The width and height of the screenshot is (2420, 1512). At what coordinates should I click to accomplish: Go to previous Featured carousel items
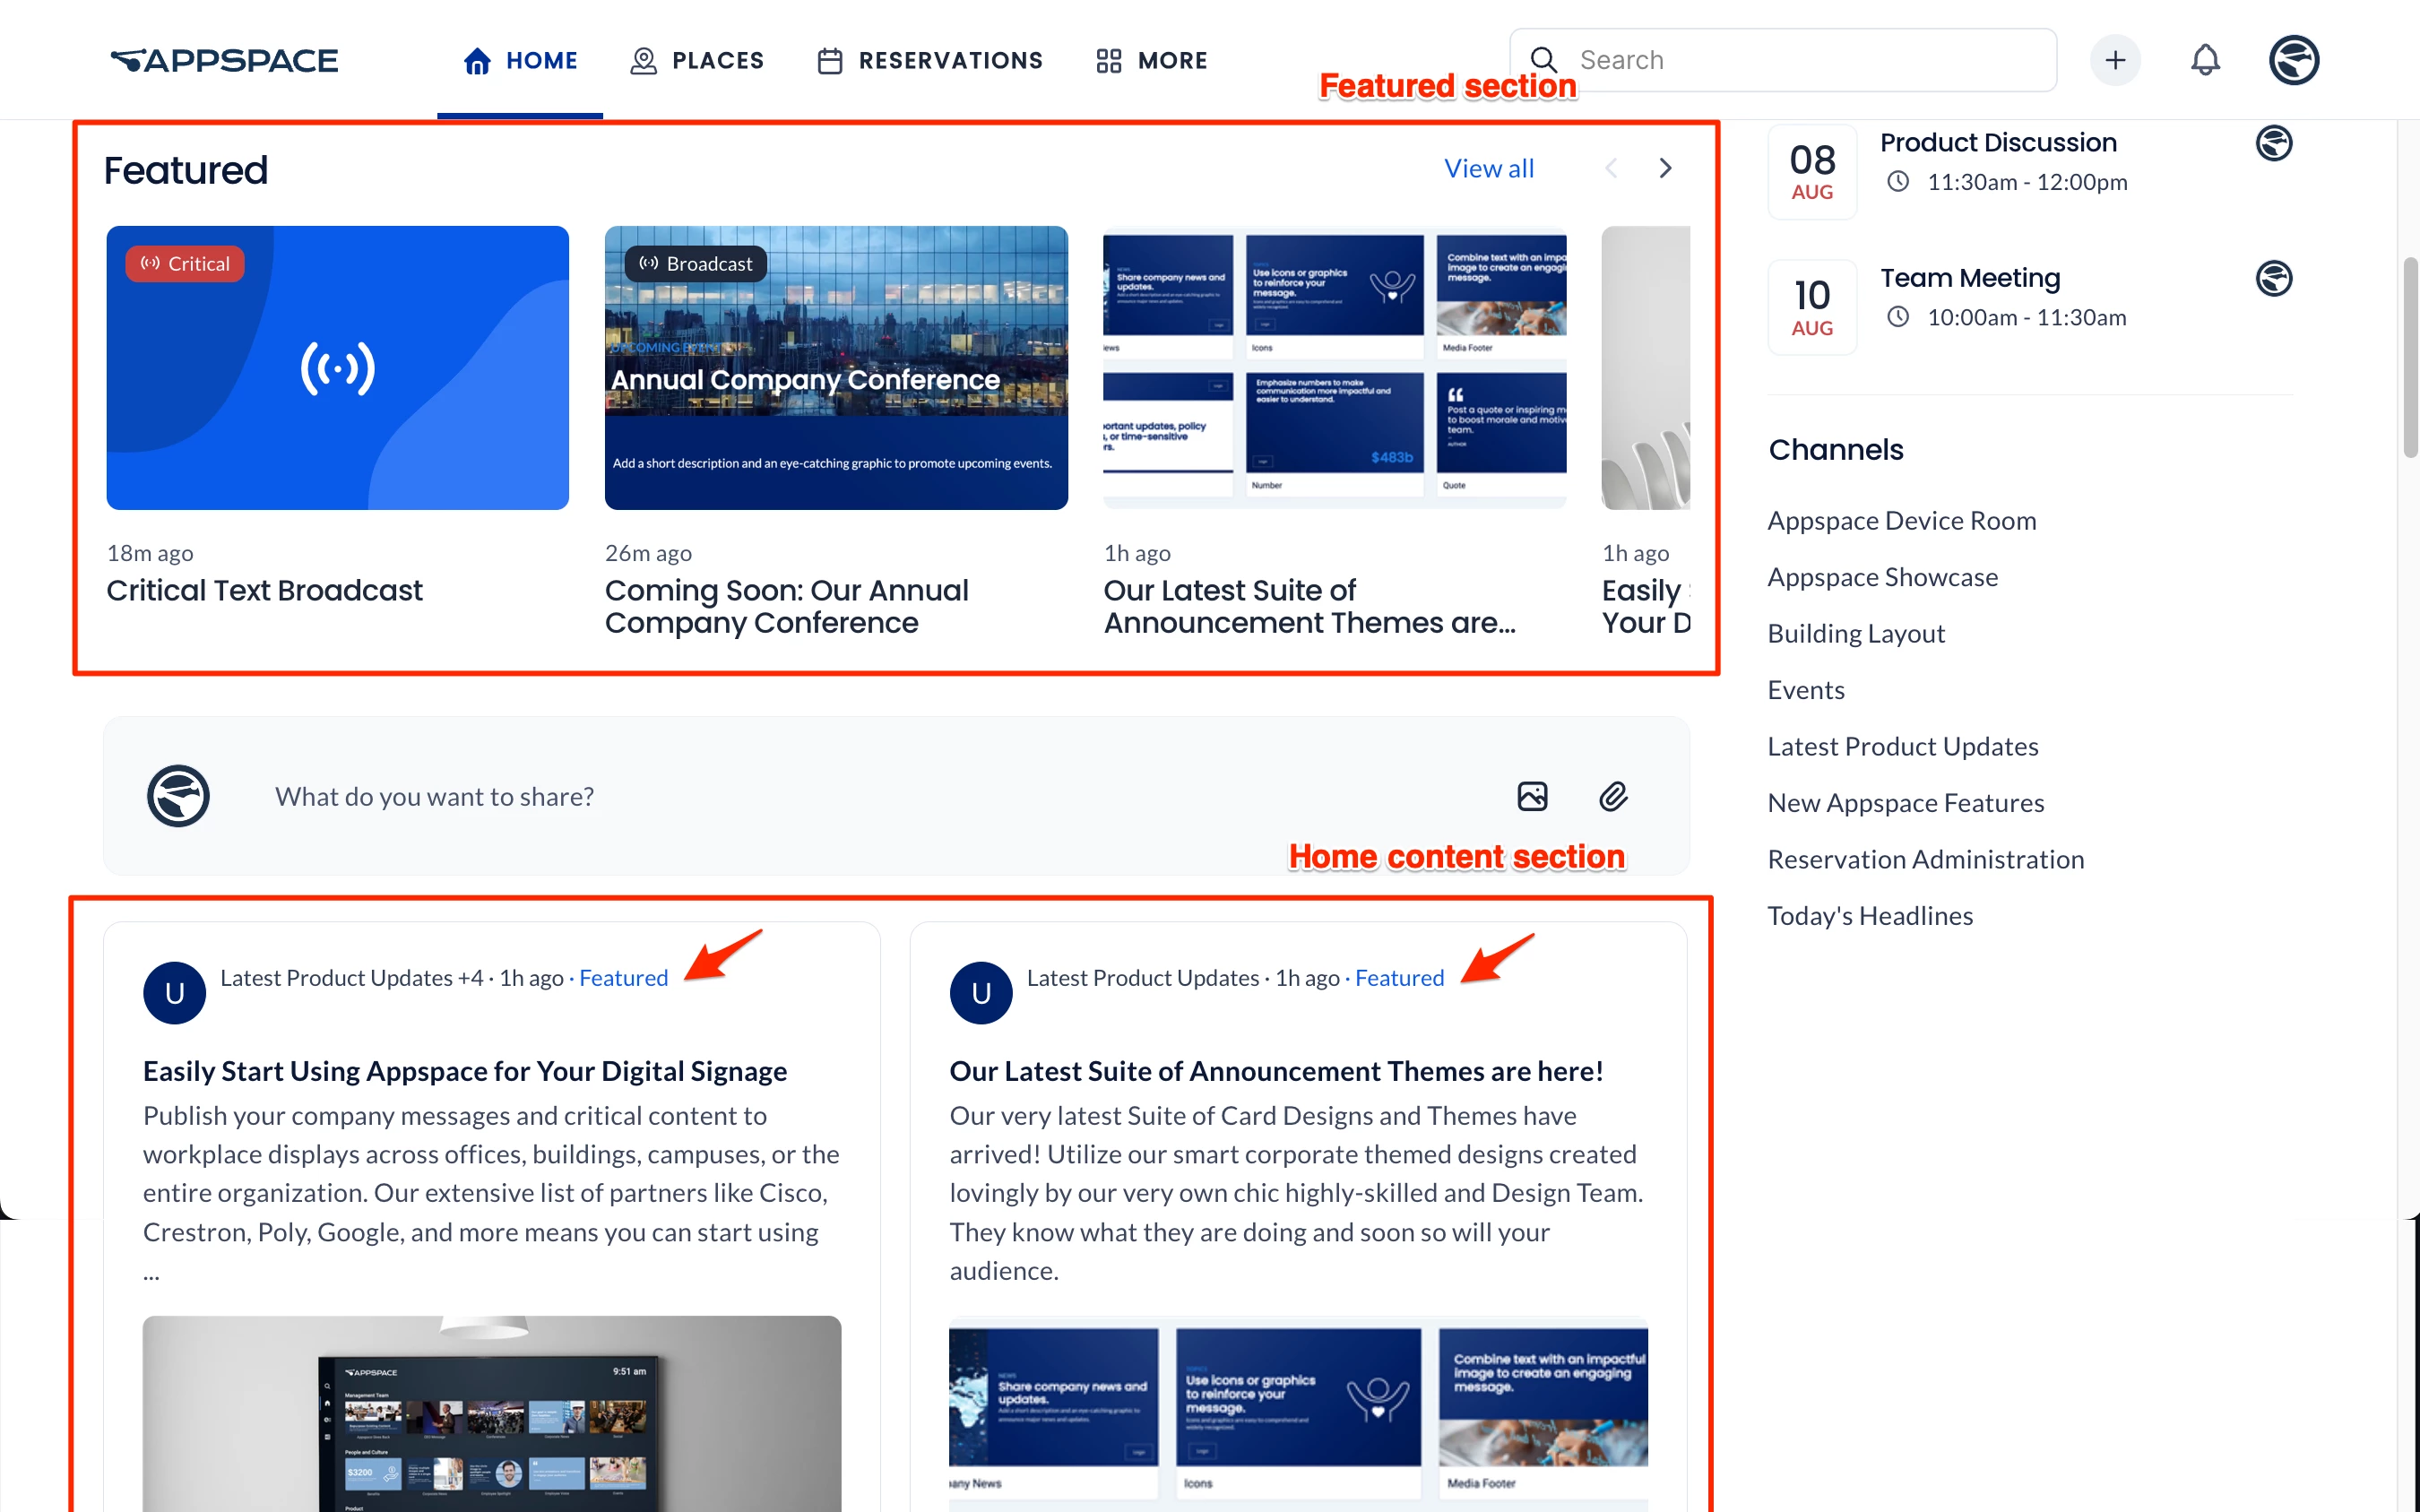(1611, 168)
